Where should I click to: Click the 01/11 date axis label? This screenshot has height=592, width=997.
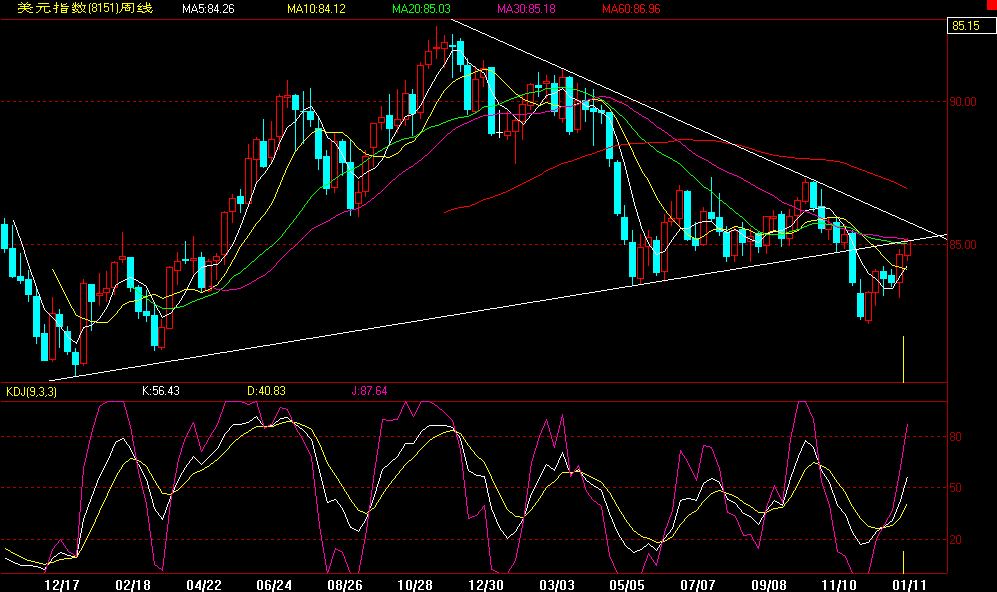tap(909, 585)
